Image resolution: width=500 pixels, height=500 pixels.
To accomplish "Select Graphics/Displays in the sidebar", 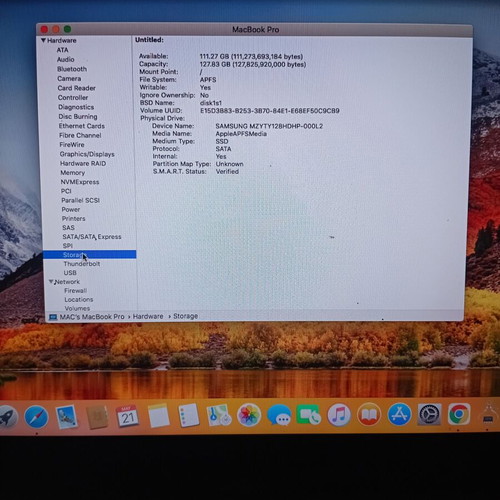I will tap(87, 154).
